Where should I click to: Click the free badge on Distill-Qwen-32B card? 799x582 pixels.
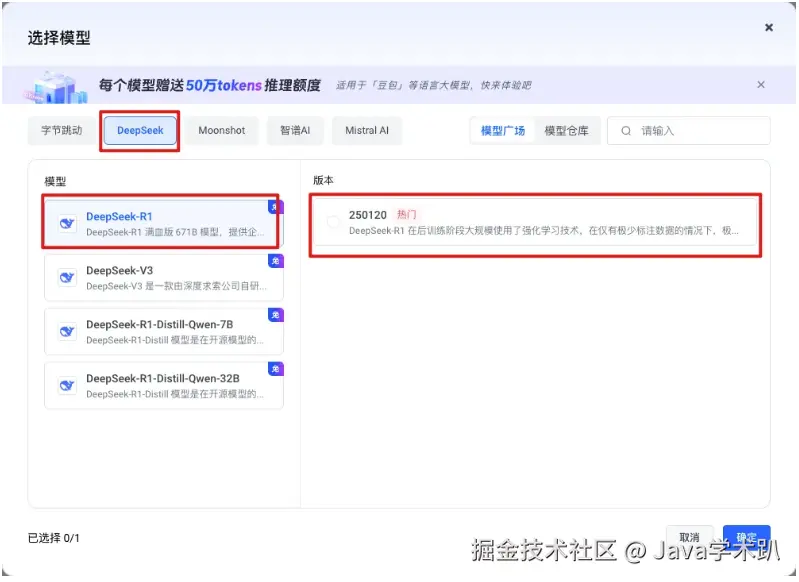pyautogui.click(x=276, y=369)
